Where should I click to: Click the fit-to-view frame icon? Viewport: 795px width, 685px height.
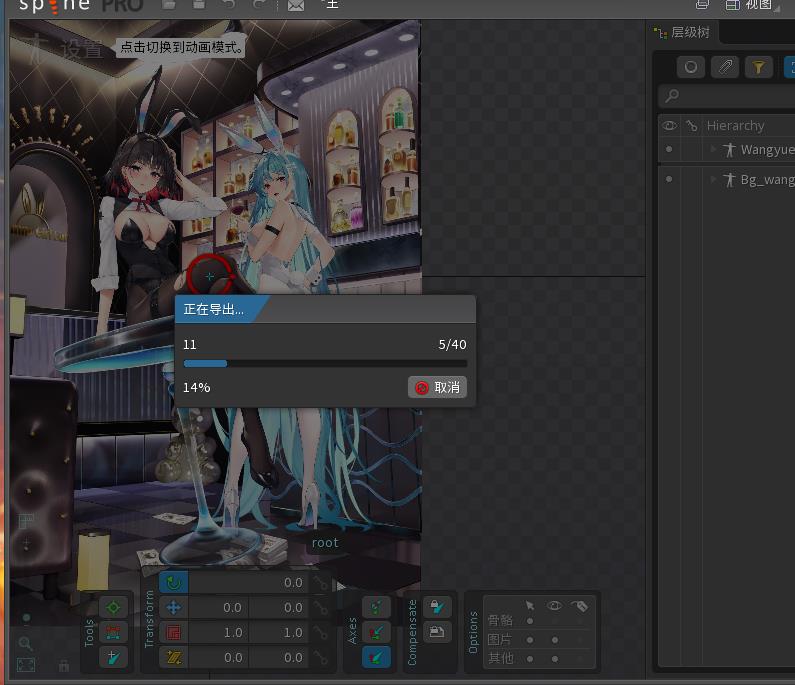[x=26, y=665]
